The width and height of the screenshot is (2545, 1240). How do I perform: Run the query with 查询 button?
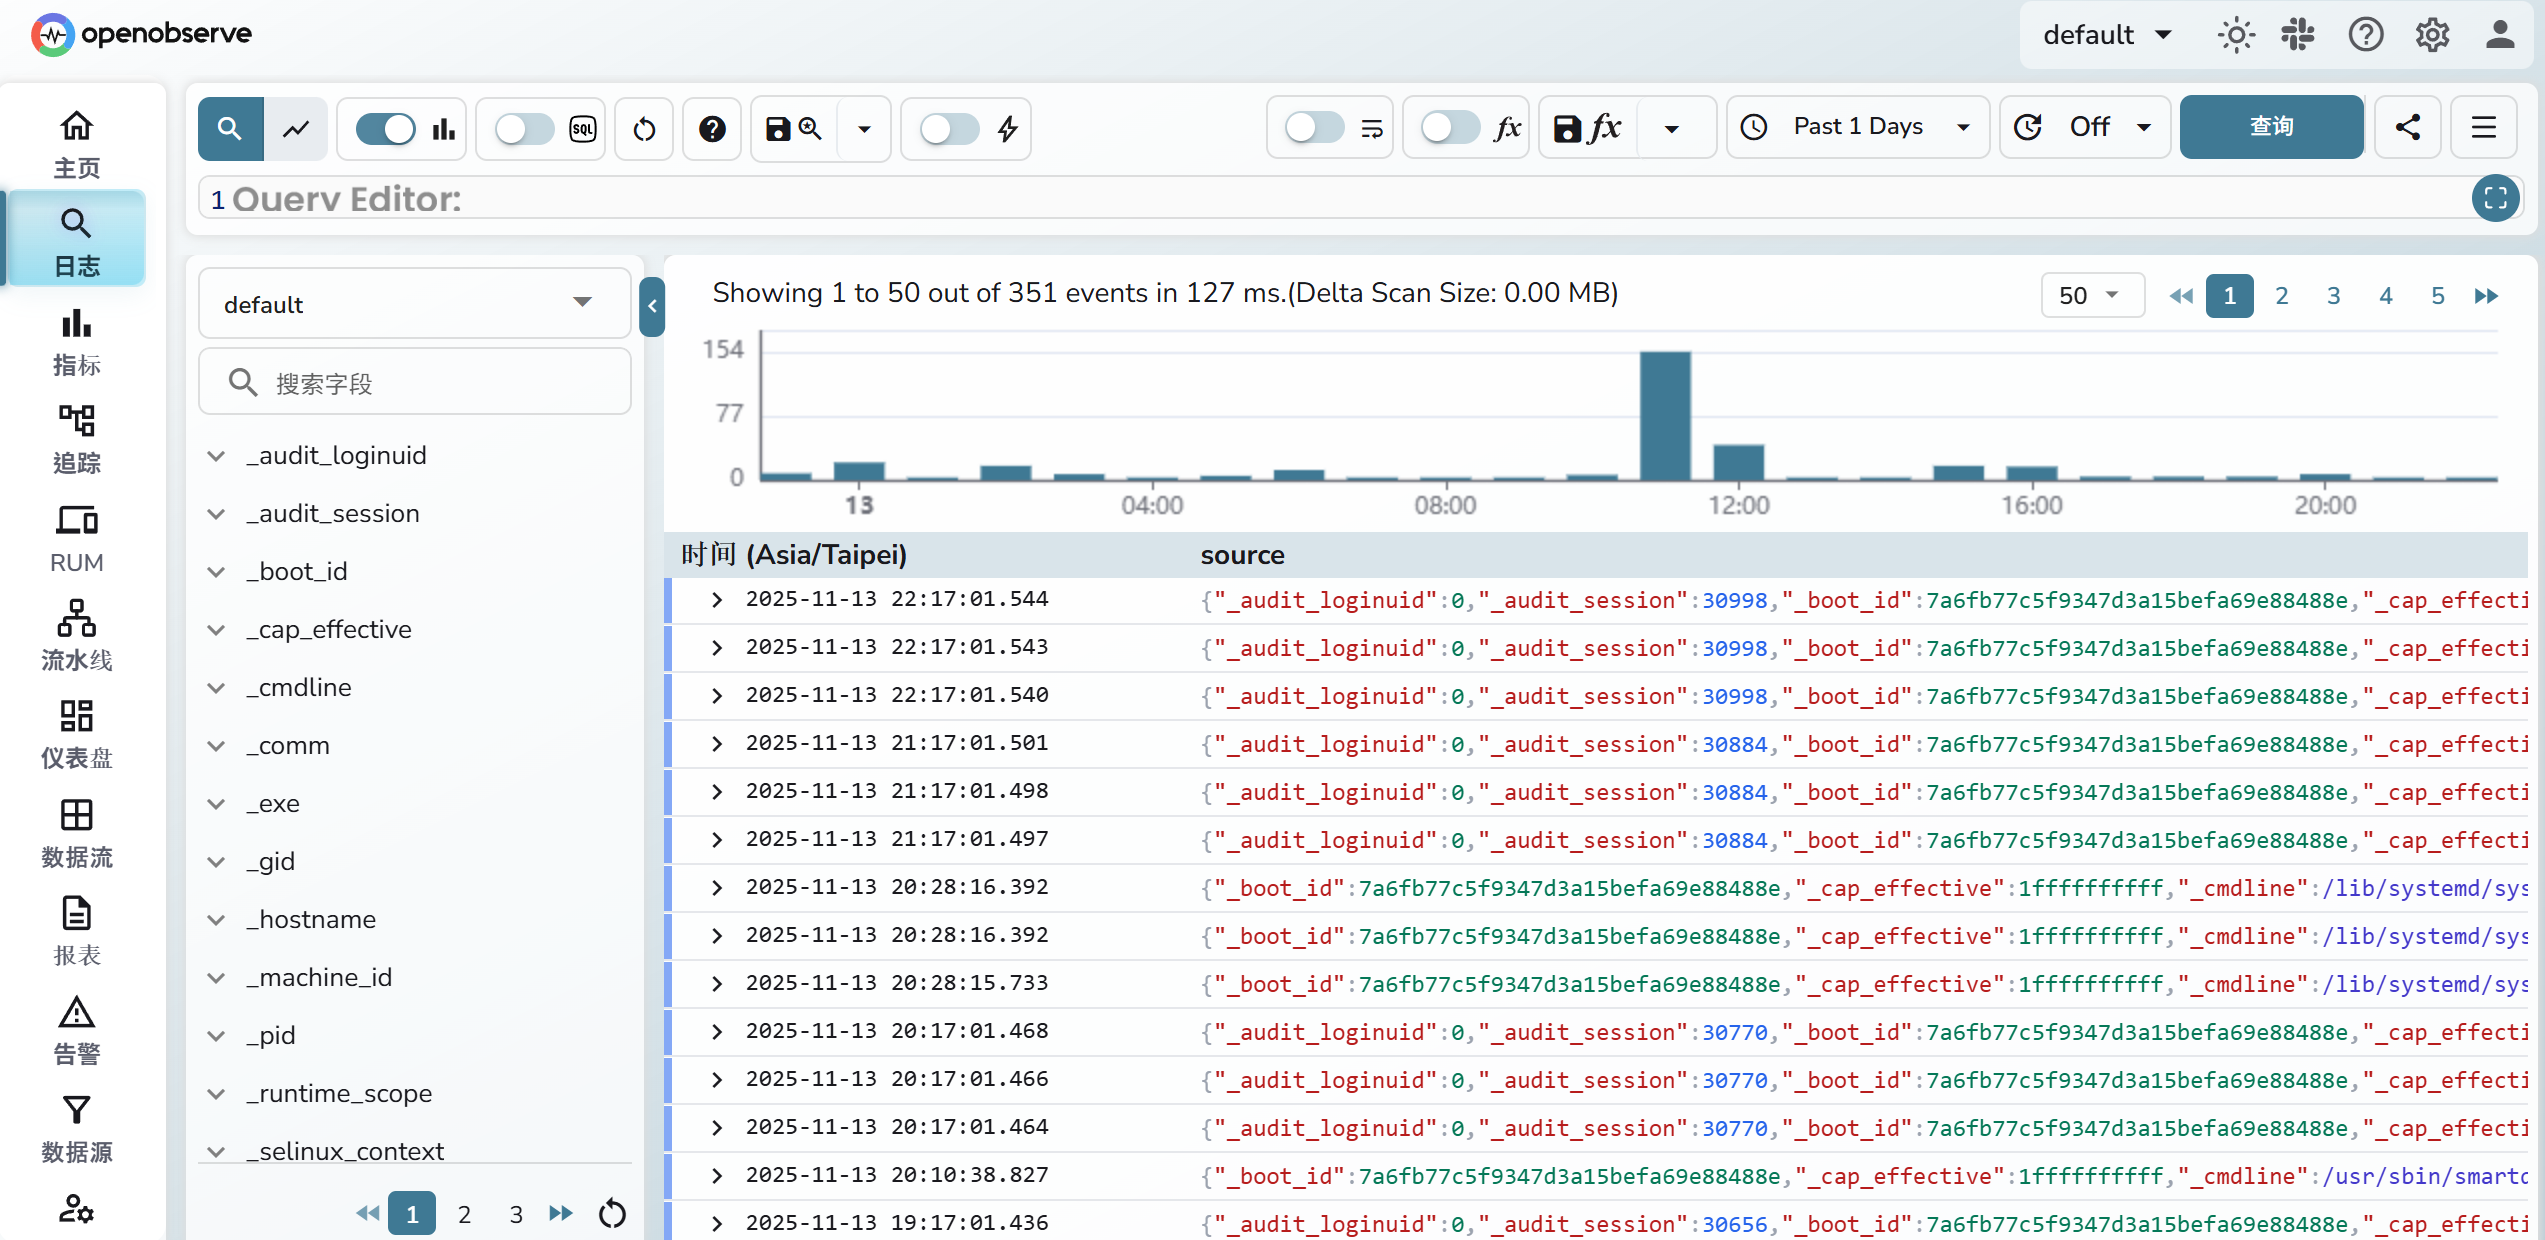(x=2271, y=127)
